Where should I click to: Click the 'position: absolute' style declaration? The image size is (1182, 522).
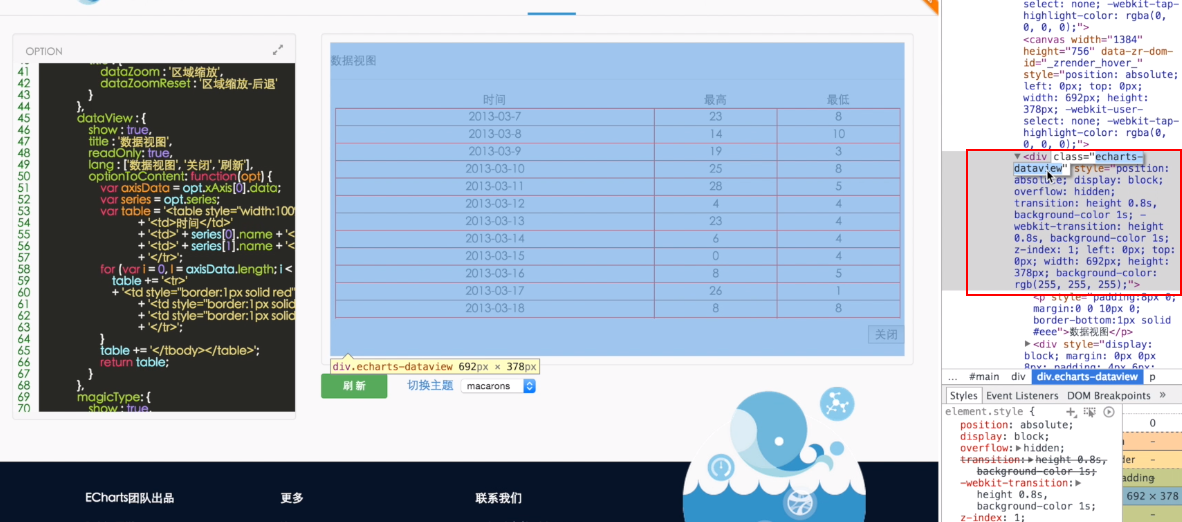point(1015,425)
